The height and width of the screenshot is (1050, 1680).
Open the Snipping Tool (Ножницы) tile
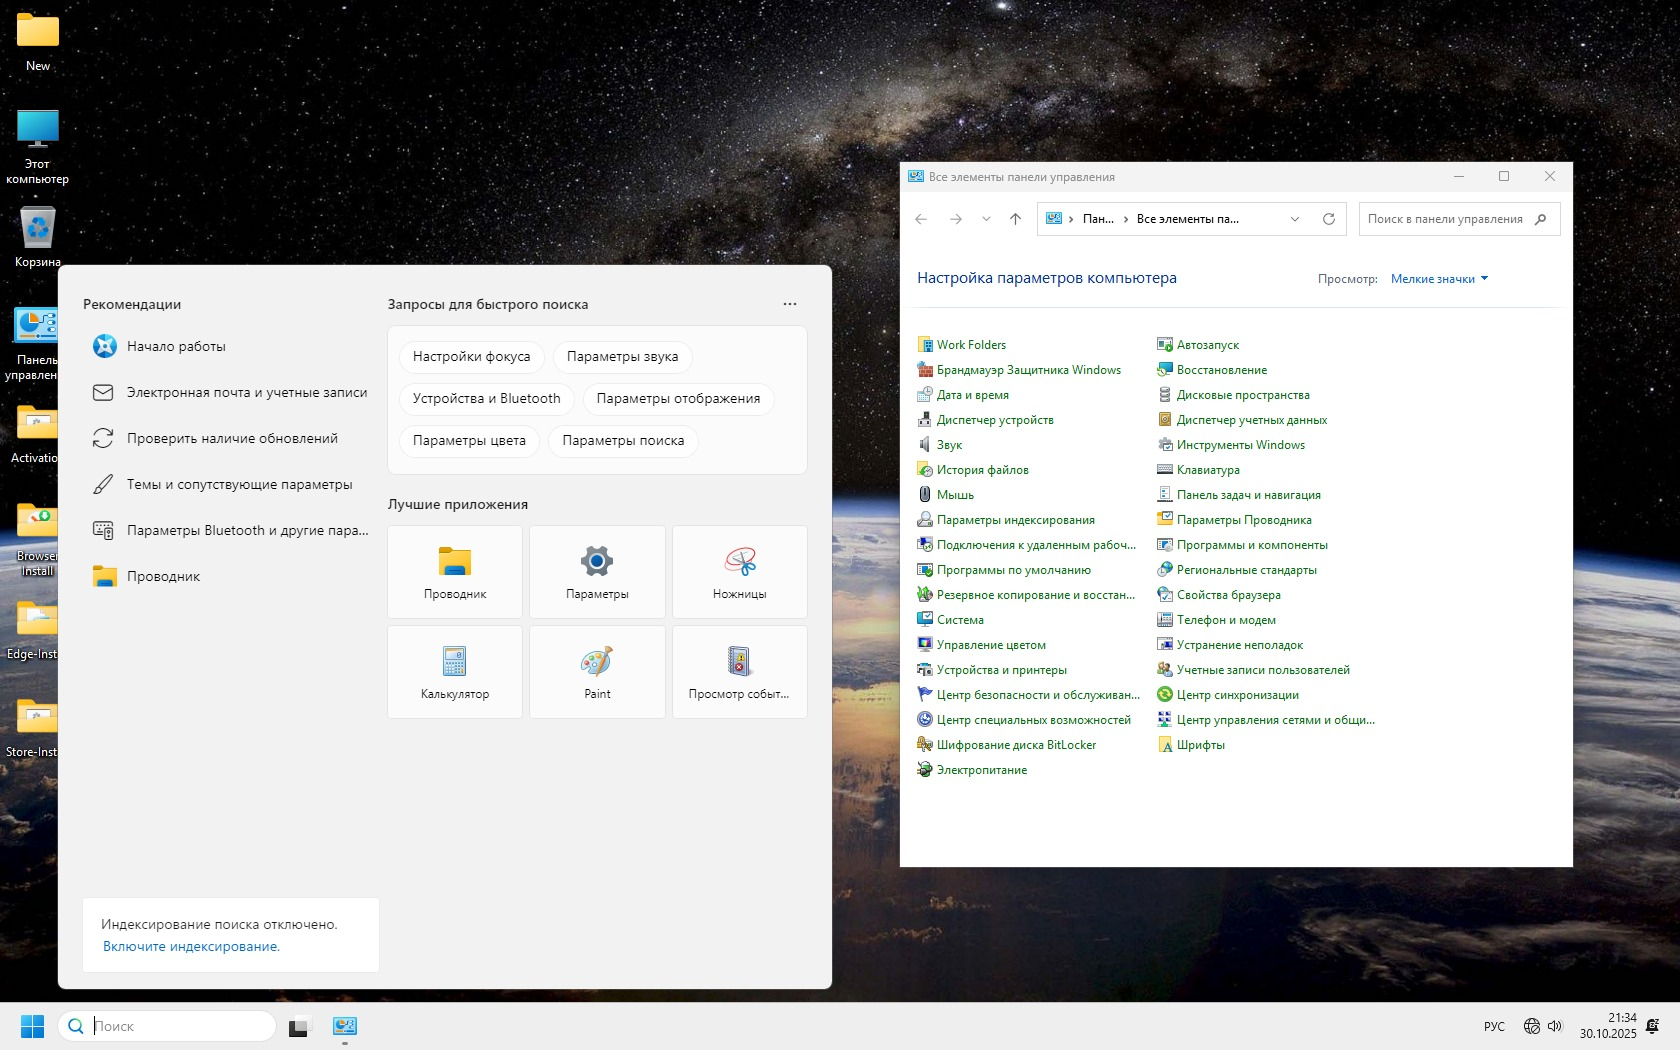coord(739,571)
